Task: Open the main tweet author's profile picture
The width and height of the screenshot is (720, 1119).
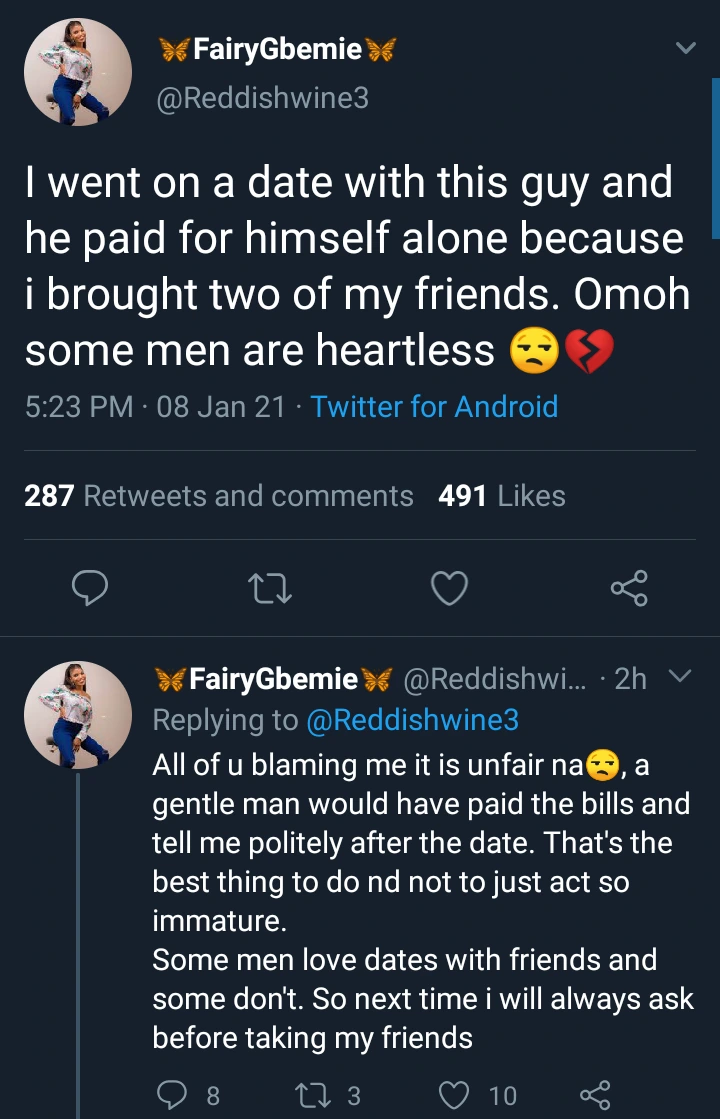Action: (78, 72)
